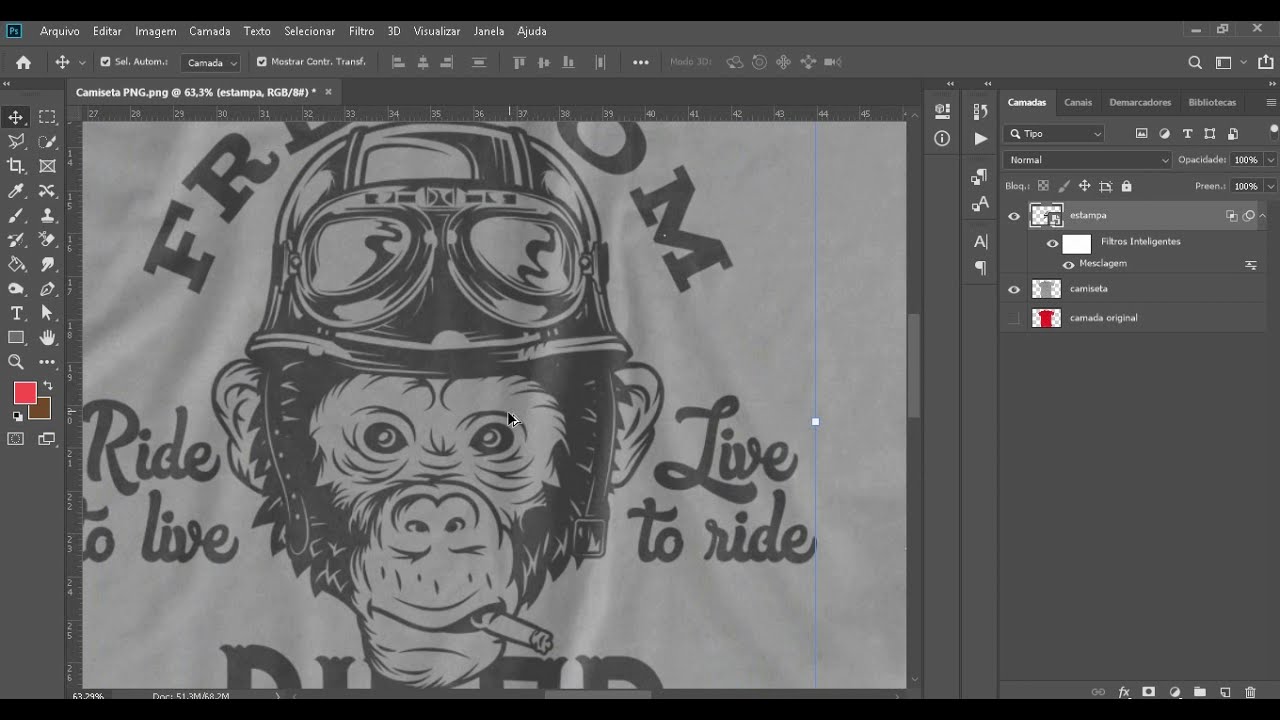Screen dimensions: 1280x720
Task: Hide the Filtros Inteligentes eye
Action: pos(1052,243)
